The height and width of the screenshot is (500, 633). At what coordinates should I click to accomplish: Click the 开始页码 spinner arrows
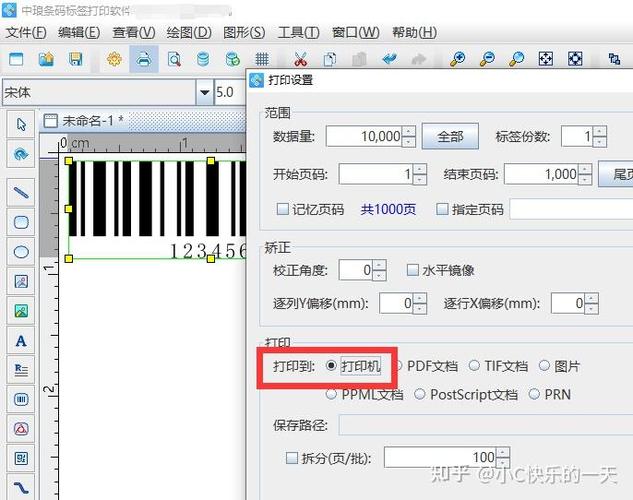(x=420, y=174)
